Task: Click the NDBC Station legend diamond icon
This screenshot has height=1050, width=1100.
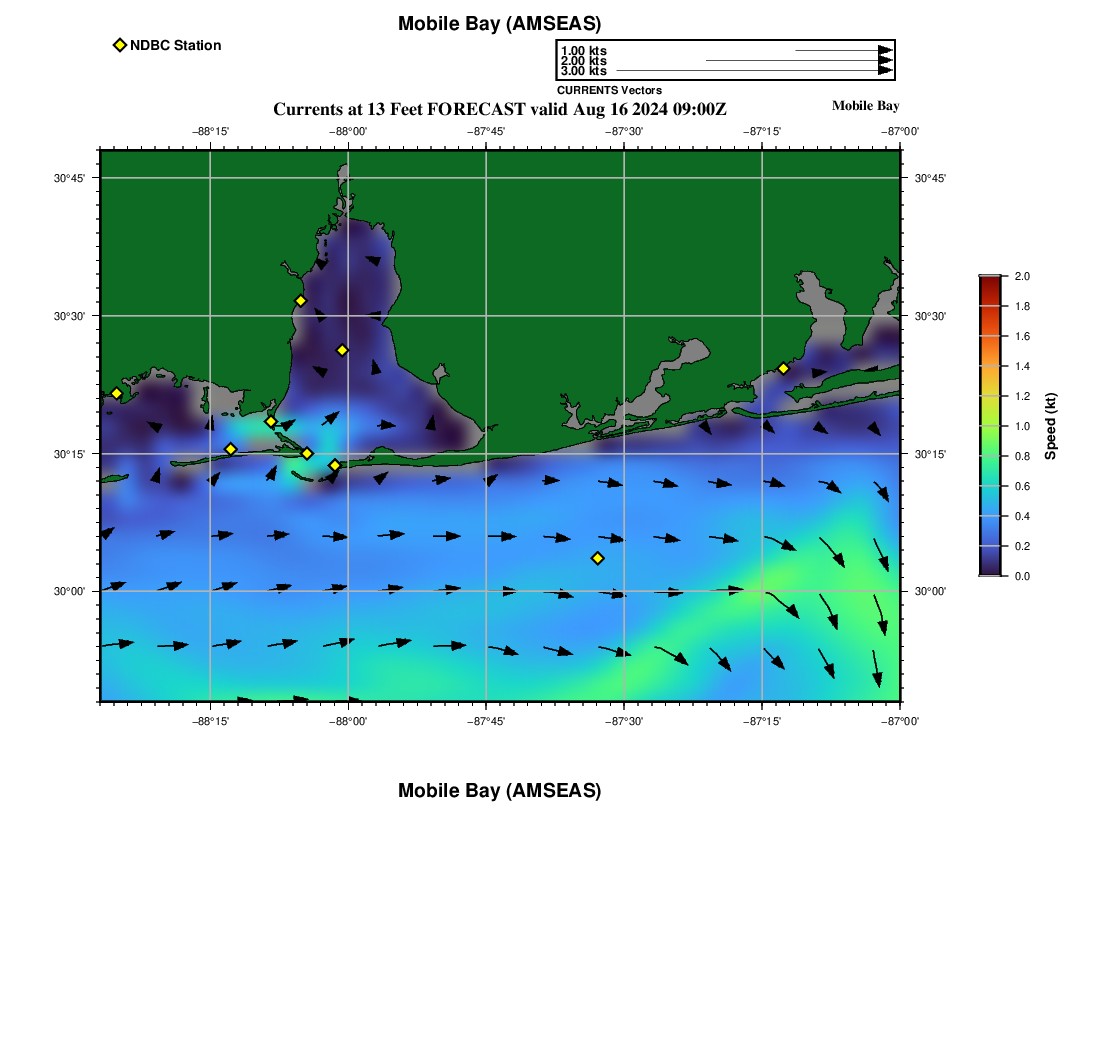Action: [120, 45]
